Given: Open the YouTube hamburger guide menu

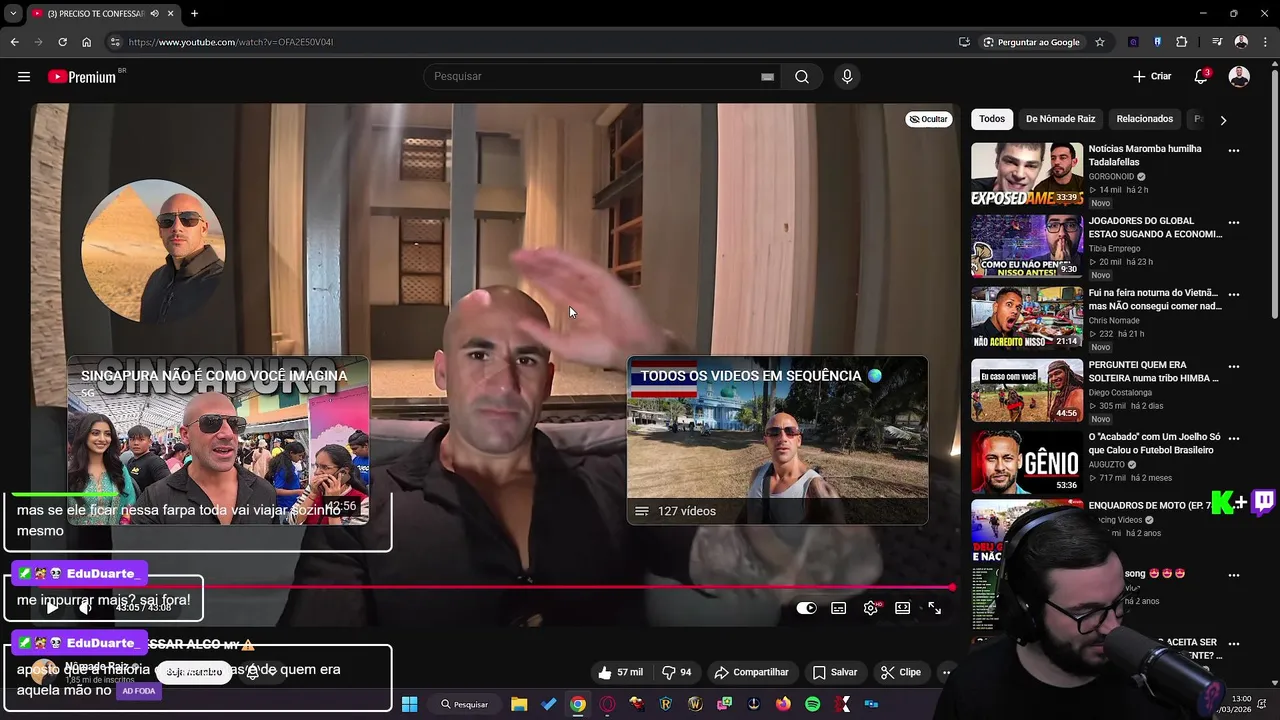Looking at the screenshot, I should [x=24, y=77].
